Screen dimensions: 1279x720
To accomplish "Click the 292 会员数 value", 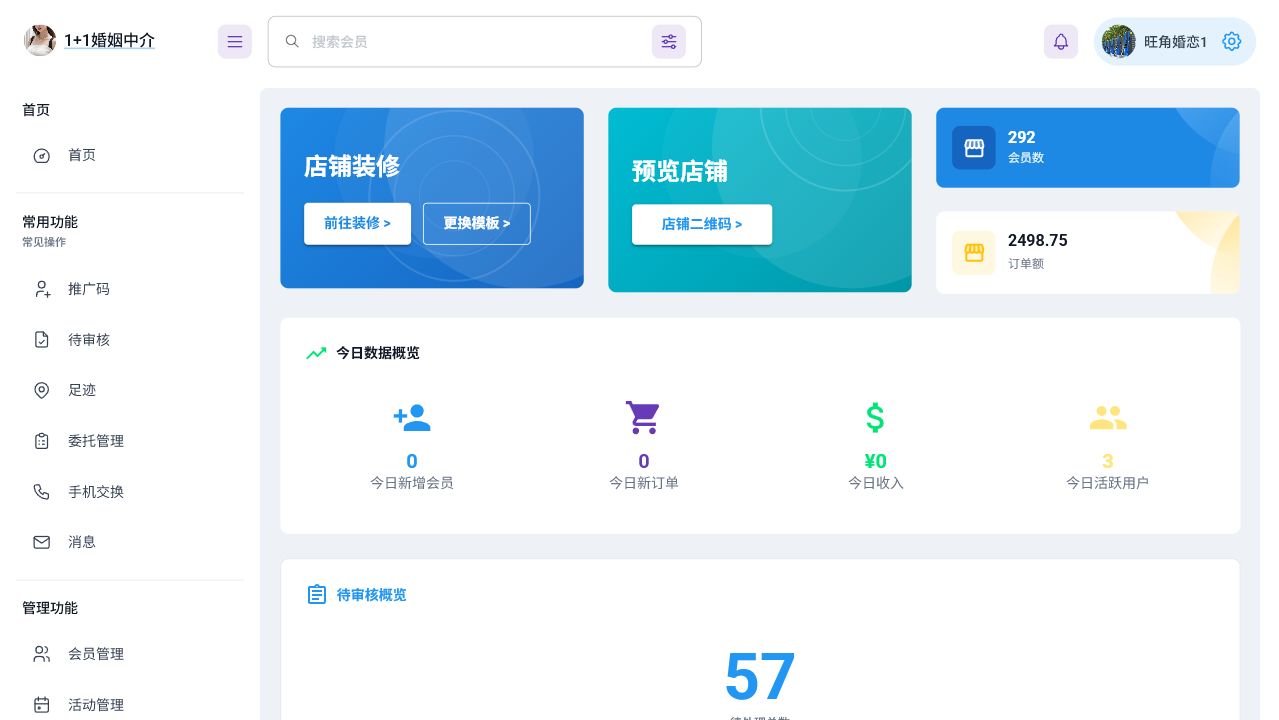I will (1021, 138).
